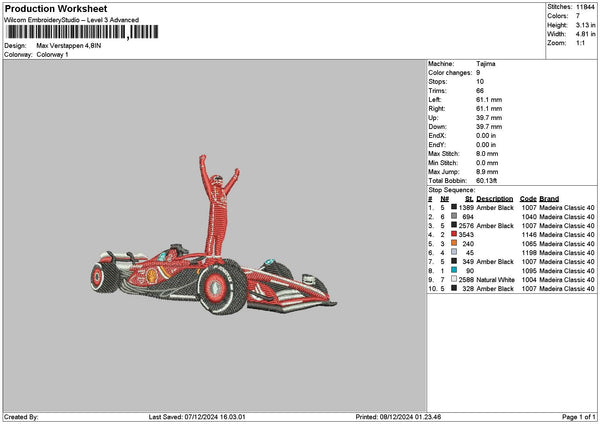
Task: Click the 'Up:' measurement label
Action: click(x=433, y=118)
